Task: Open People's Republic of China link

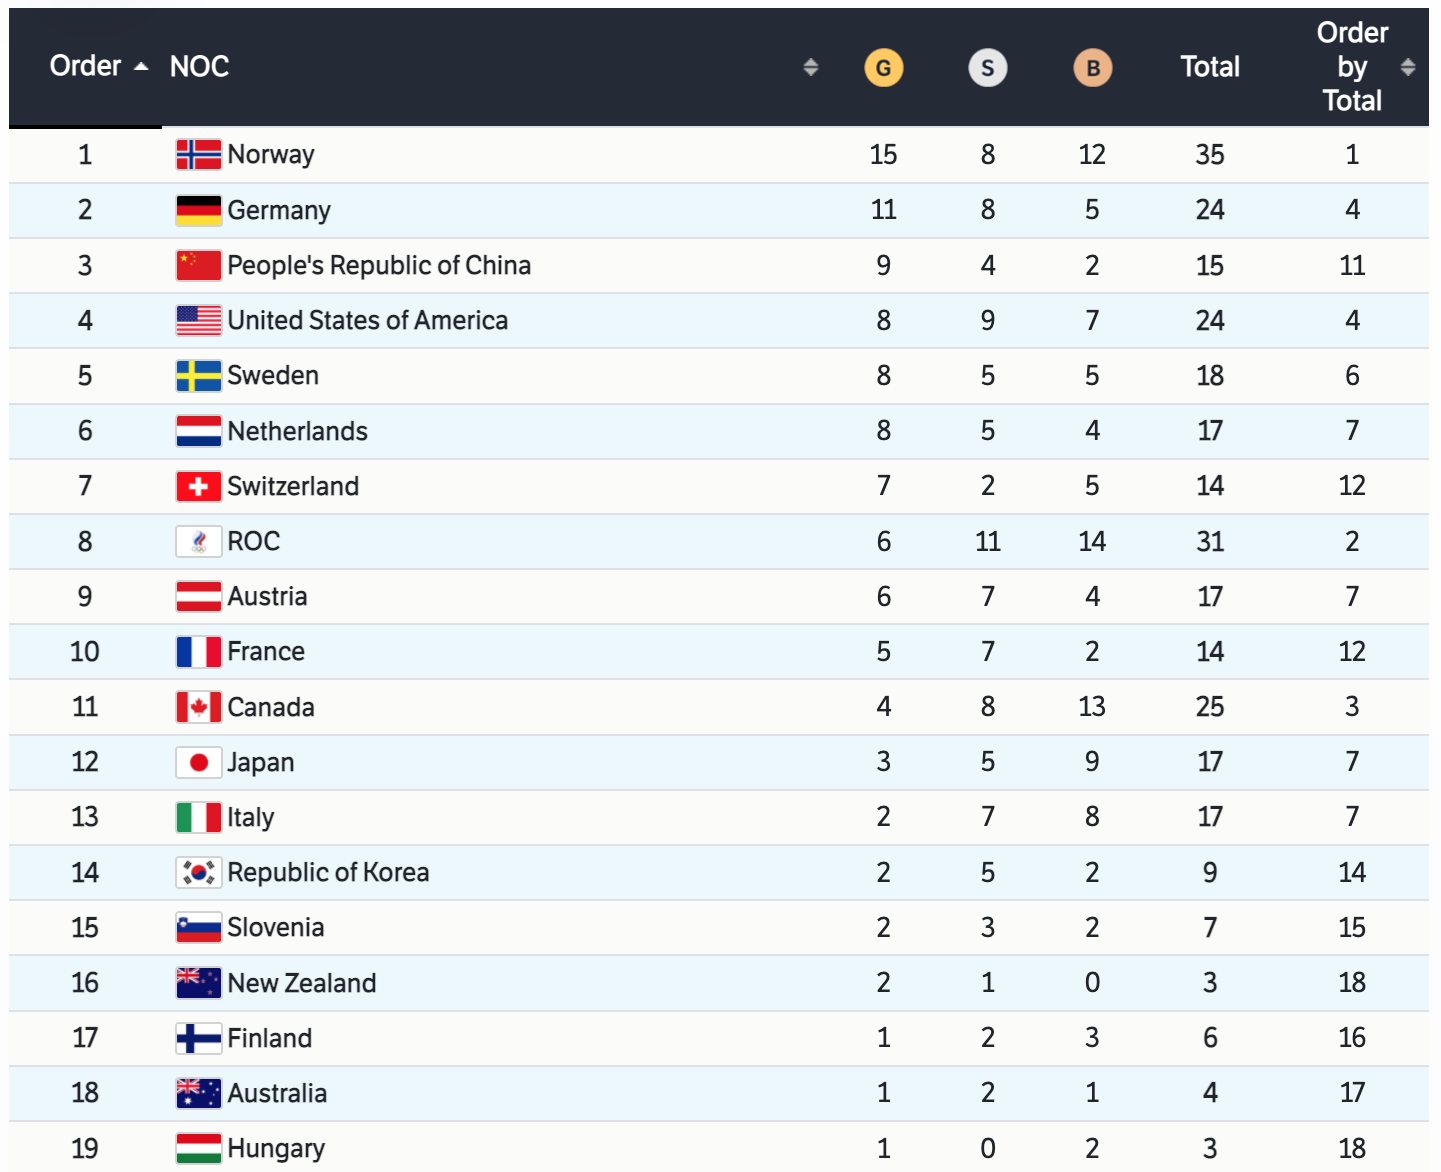Action: (379, 266)
